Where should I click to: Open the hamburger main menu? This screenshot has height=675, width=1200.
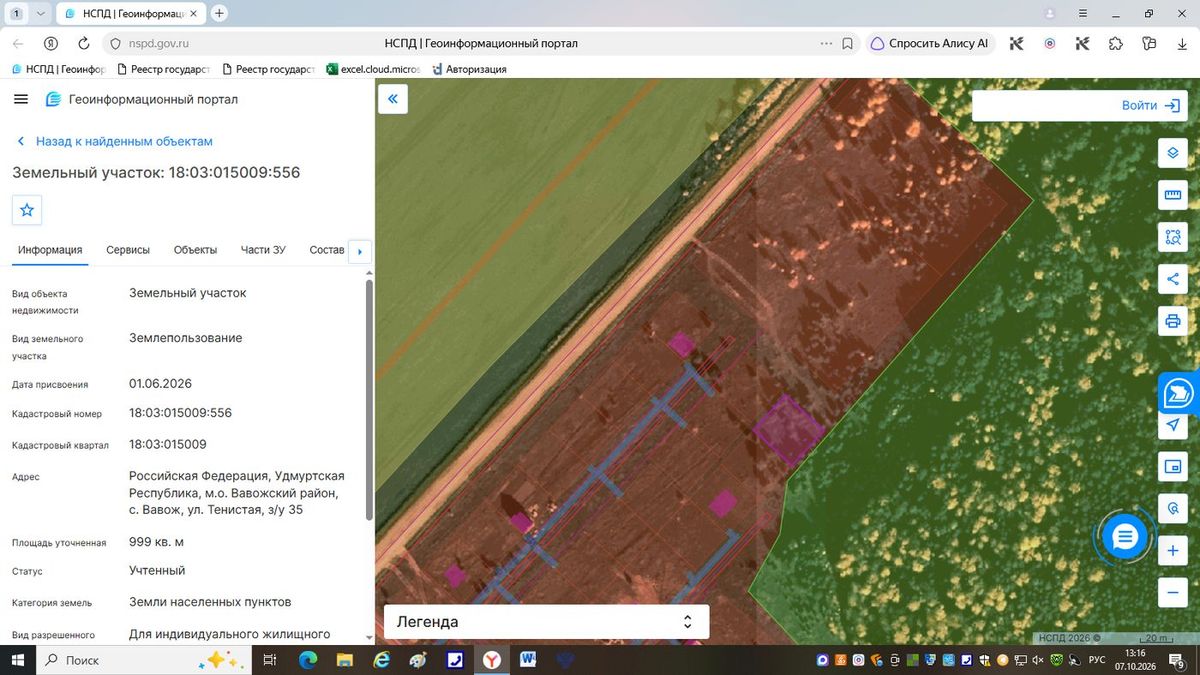[x=21, y=99]
